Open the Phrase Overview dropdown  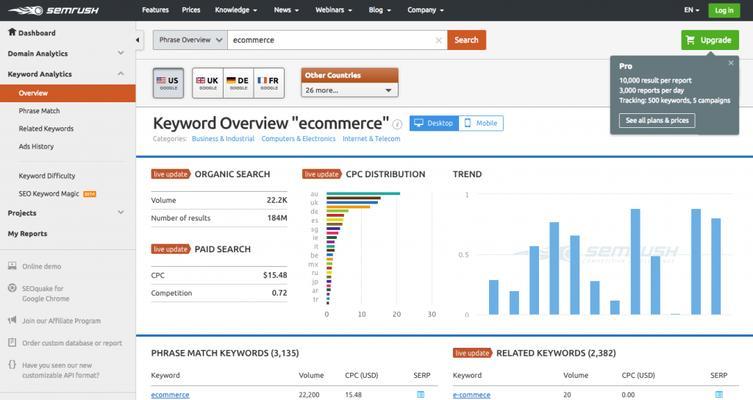pyautogui.click(x=190, y=40)
